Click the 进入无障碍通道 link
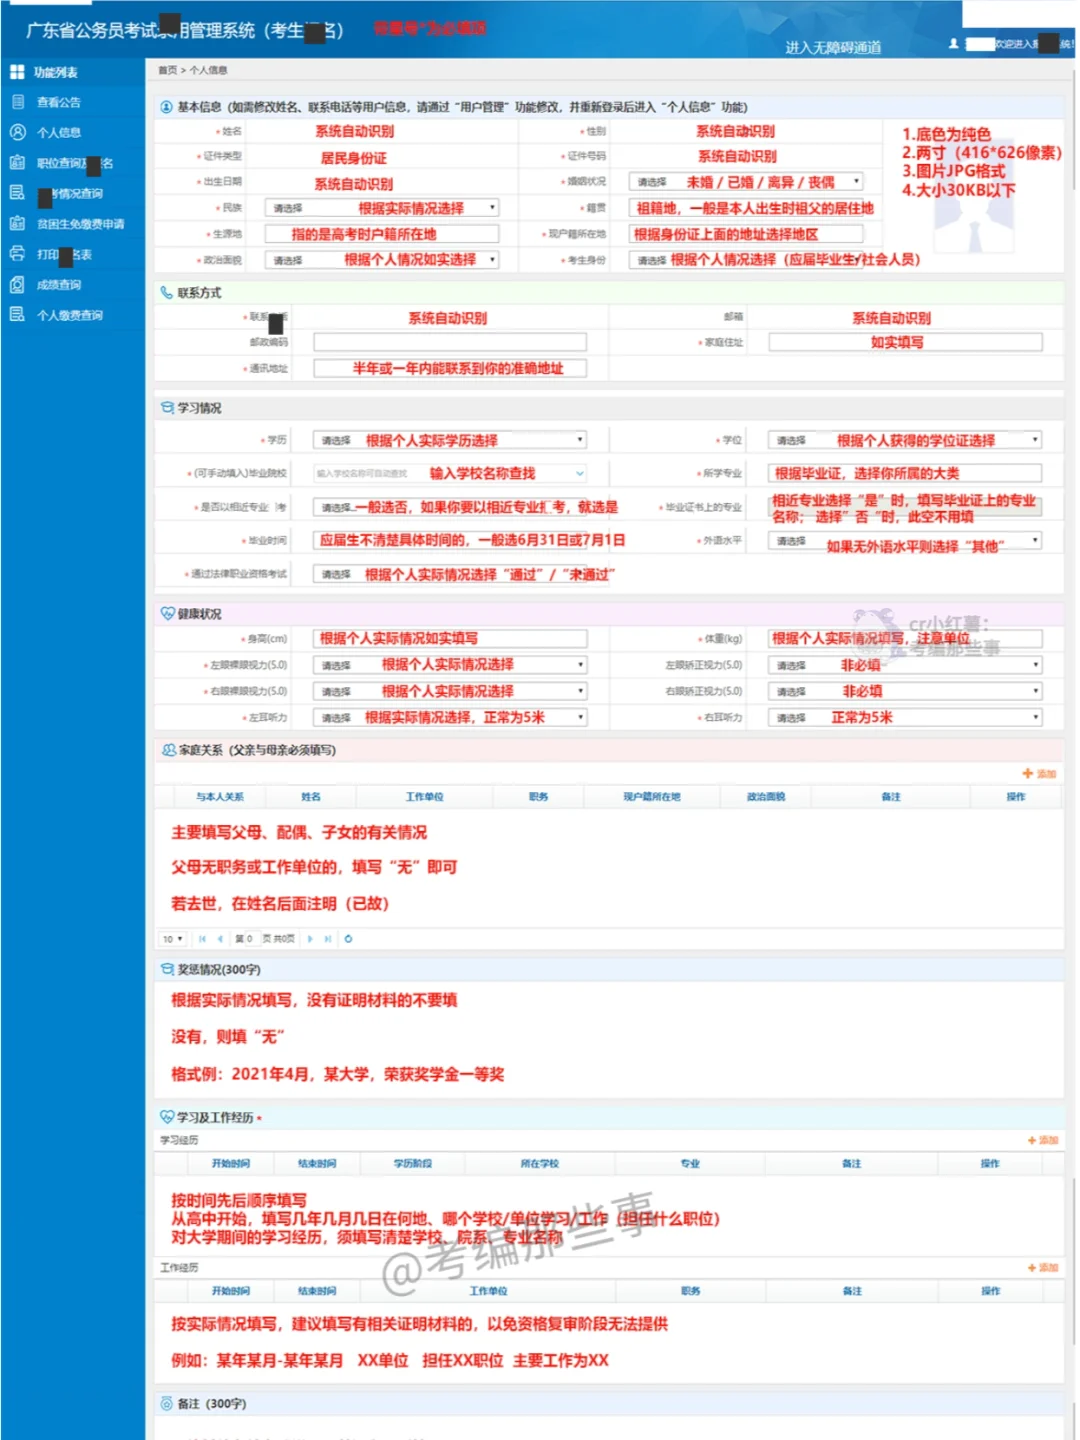Image resolution: width=1080 pixels, height=1440 pixels. tap(833, 47)
